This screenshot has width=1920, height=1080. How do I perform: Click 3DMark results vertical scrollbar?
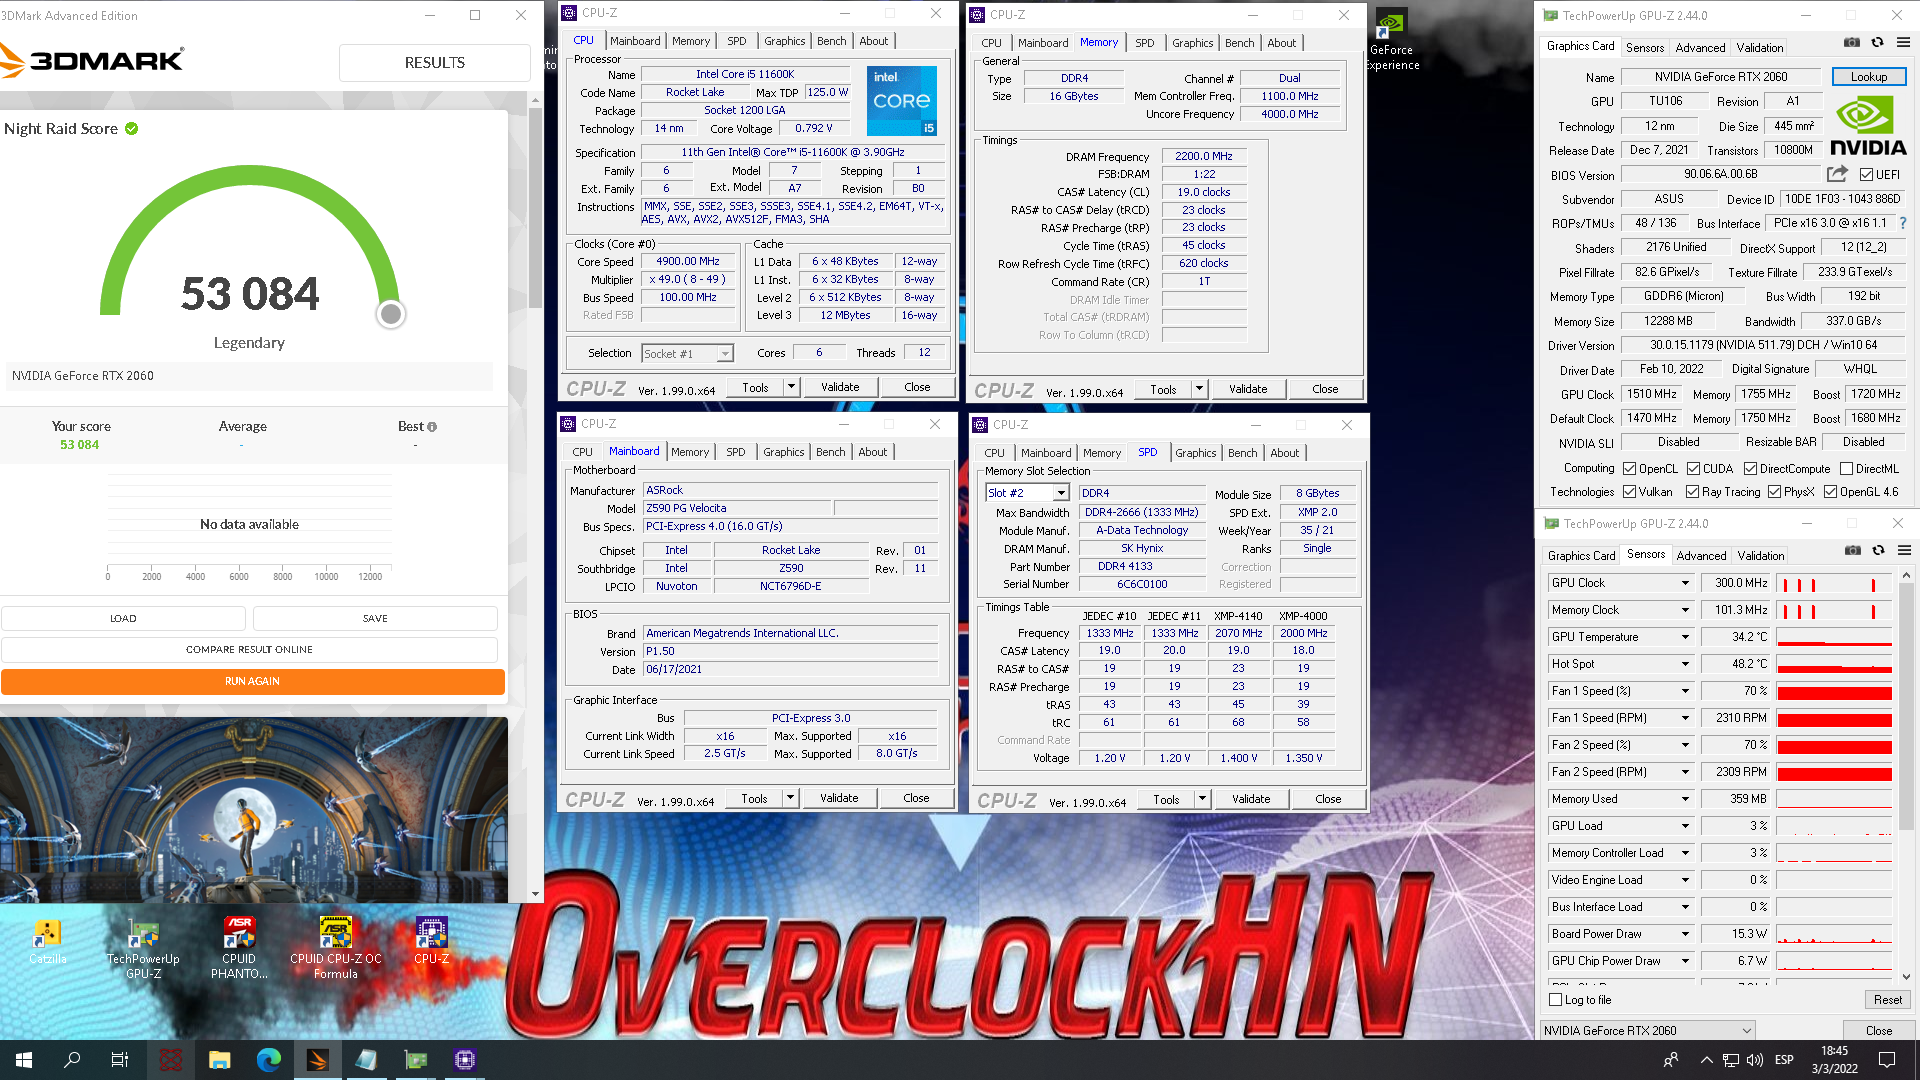pos(535,210)
